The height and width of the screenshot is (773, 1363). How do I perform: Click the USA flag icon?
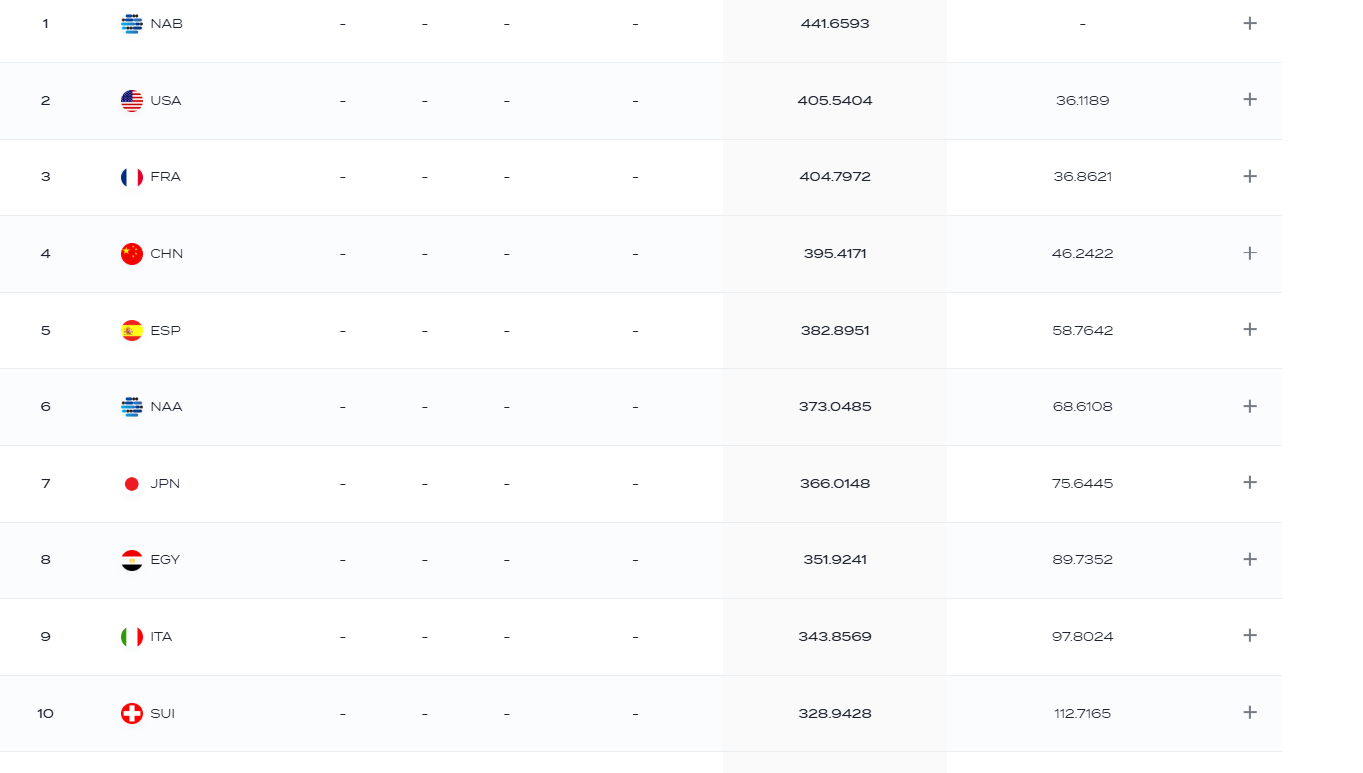[132, 100]
